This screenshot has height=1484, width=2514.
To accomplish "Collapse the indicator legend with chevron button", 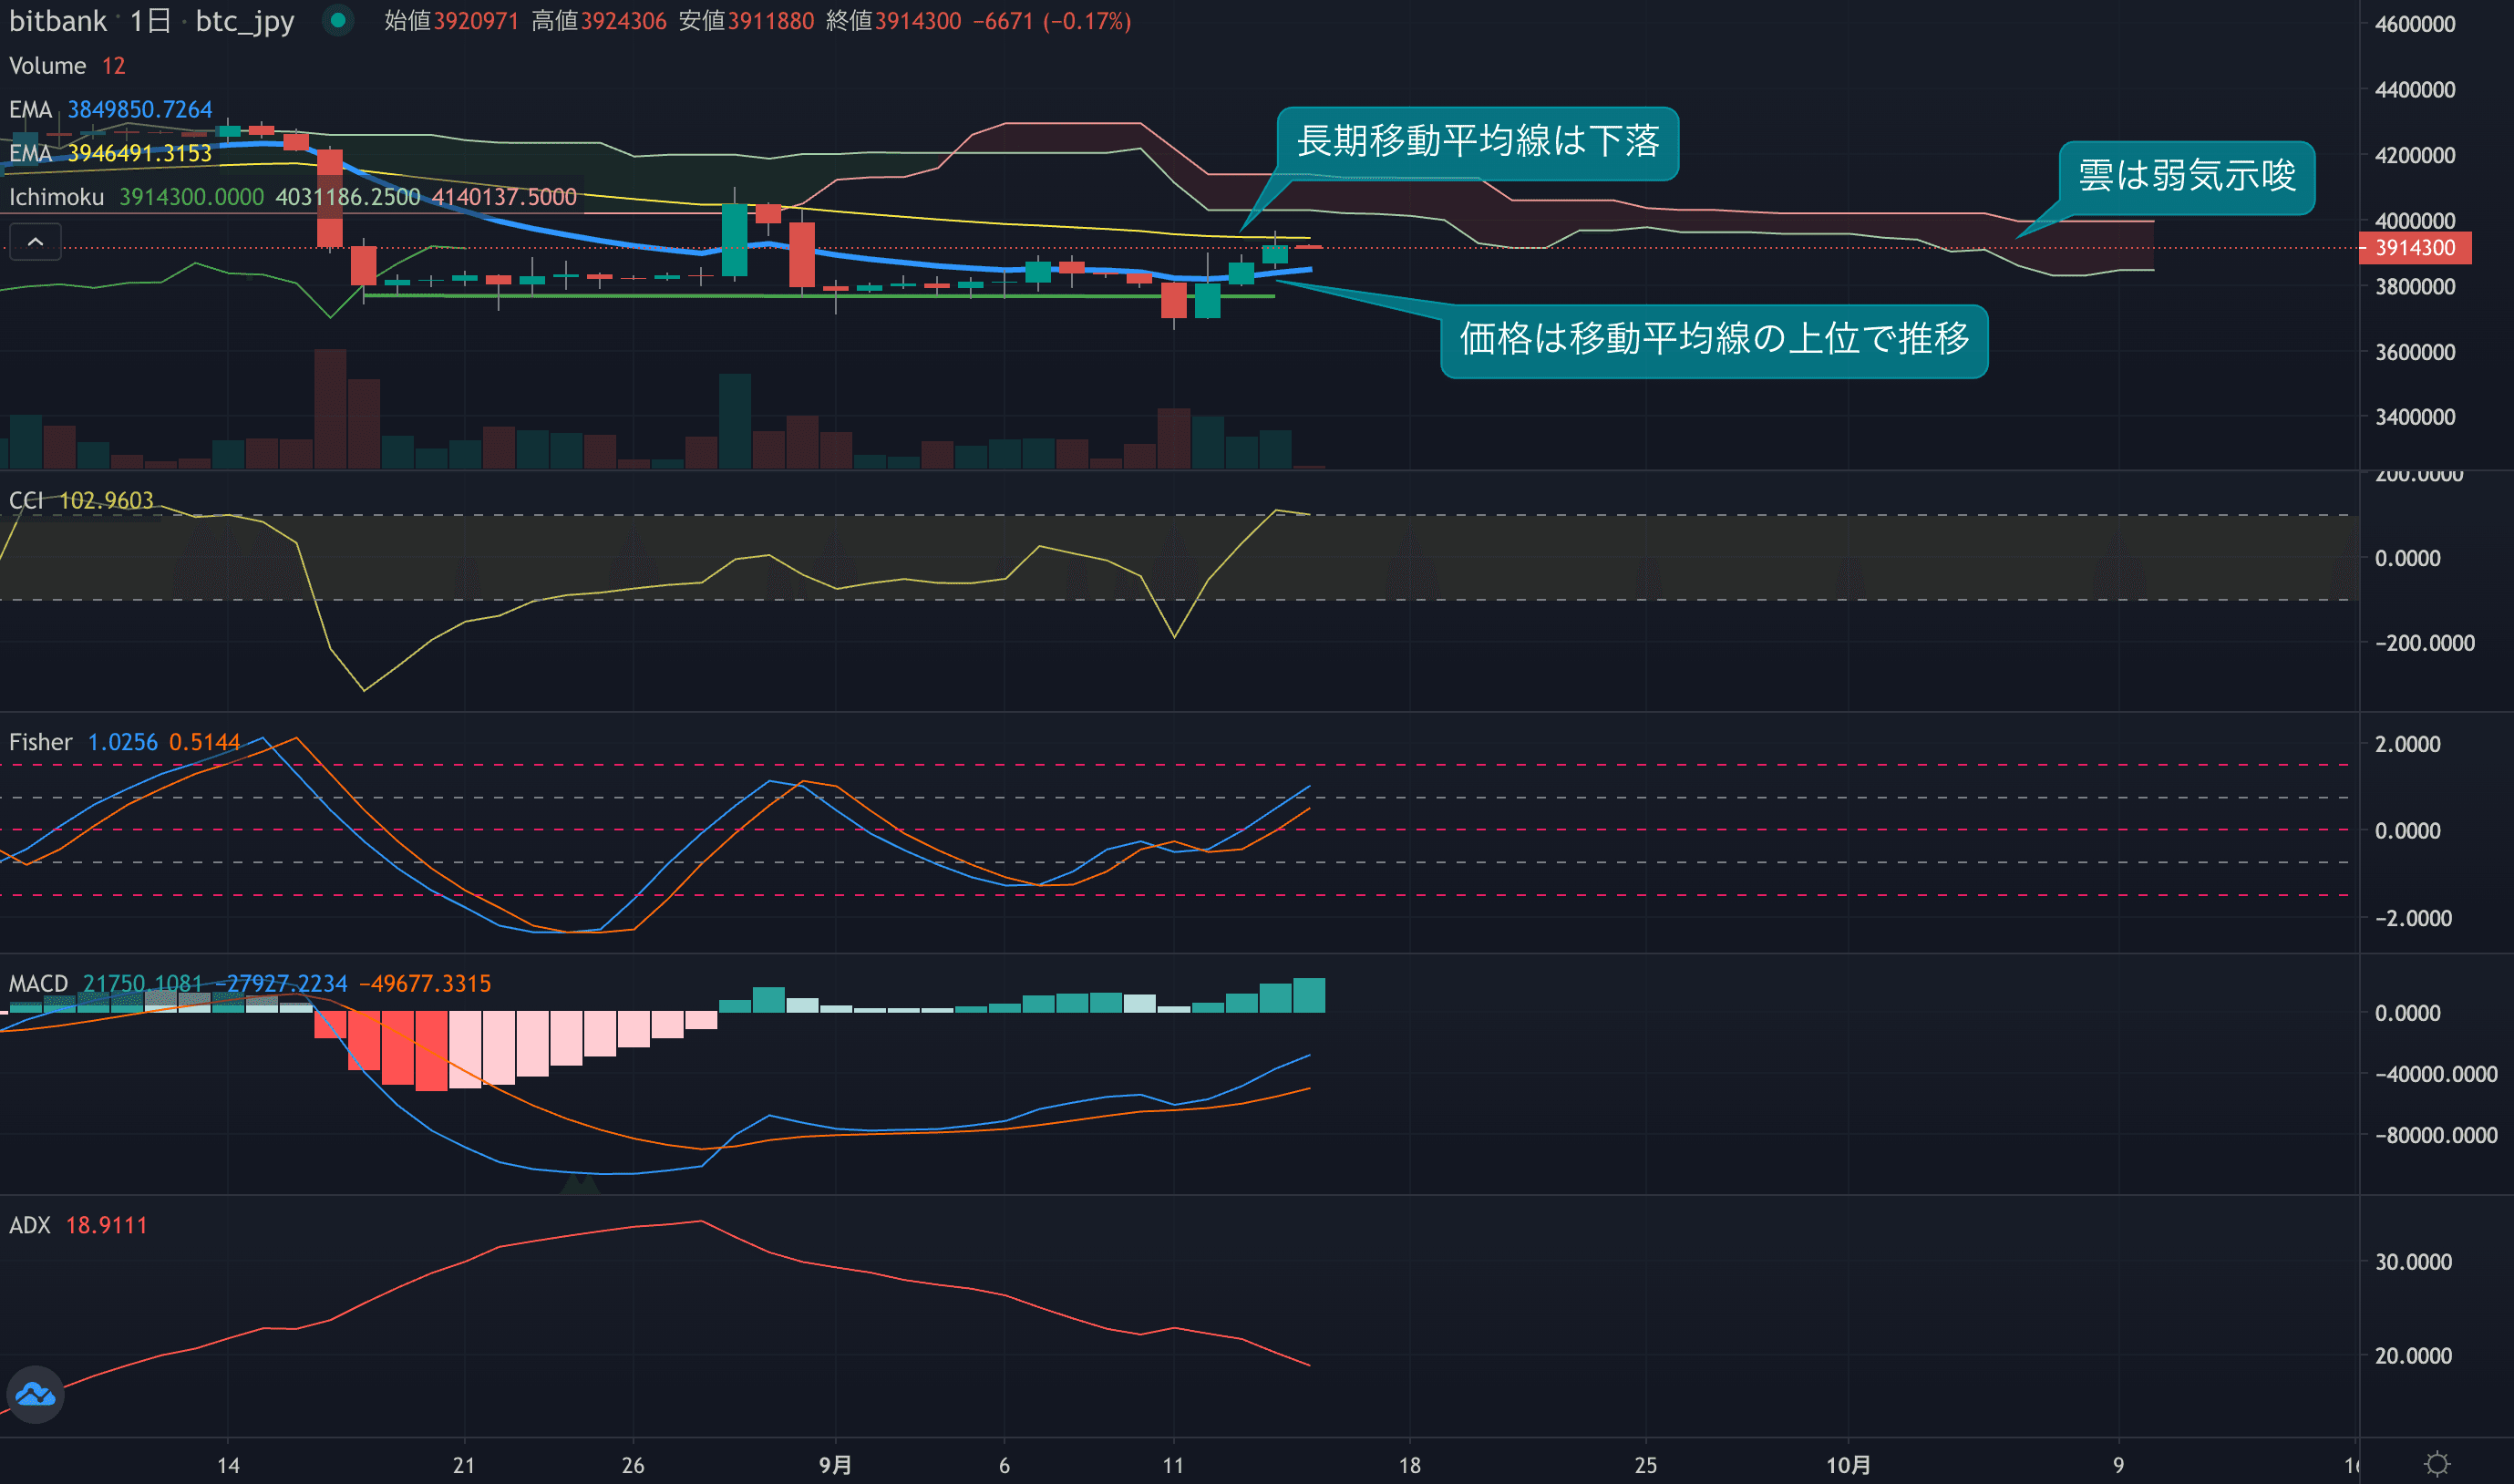I will 35,242.
